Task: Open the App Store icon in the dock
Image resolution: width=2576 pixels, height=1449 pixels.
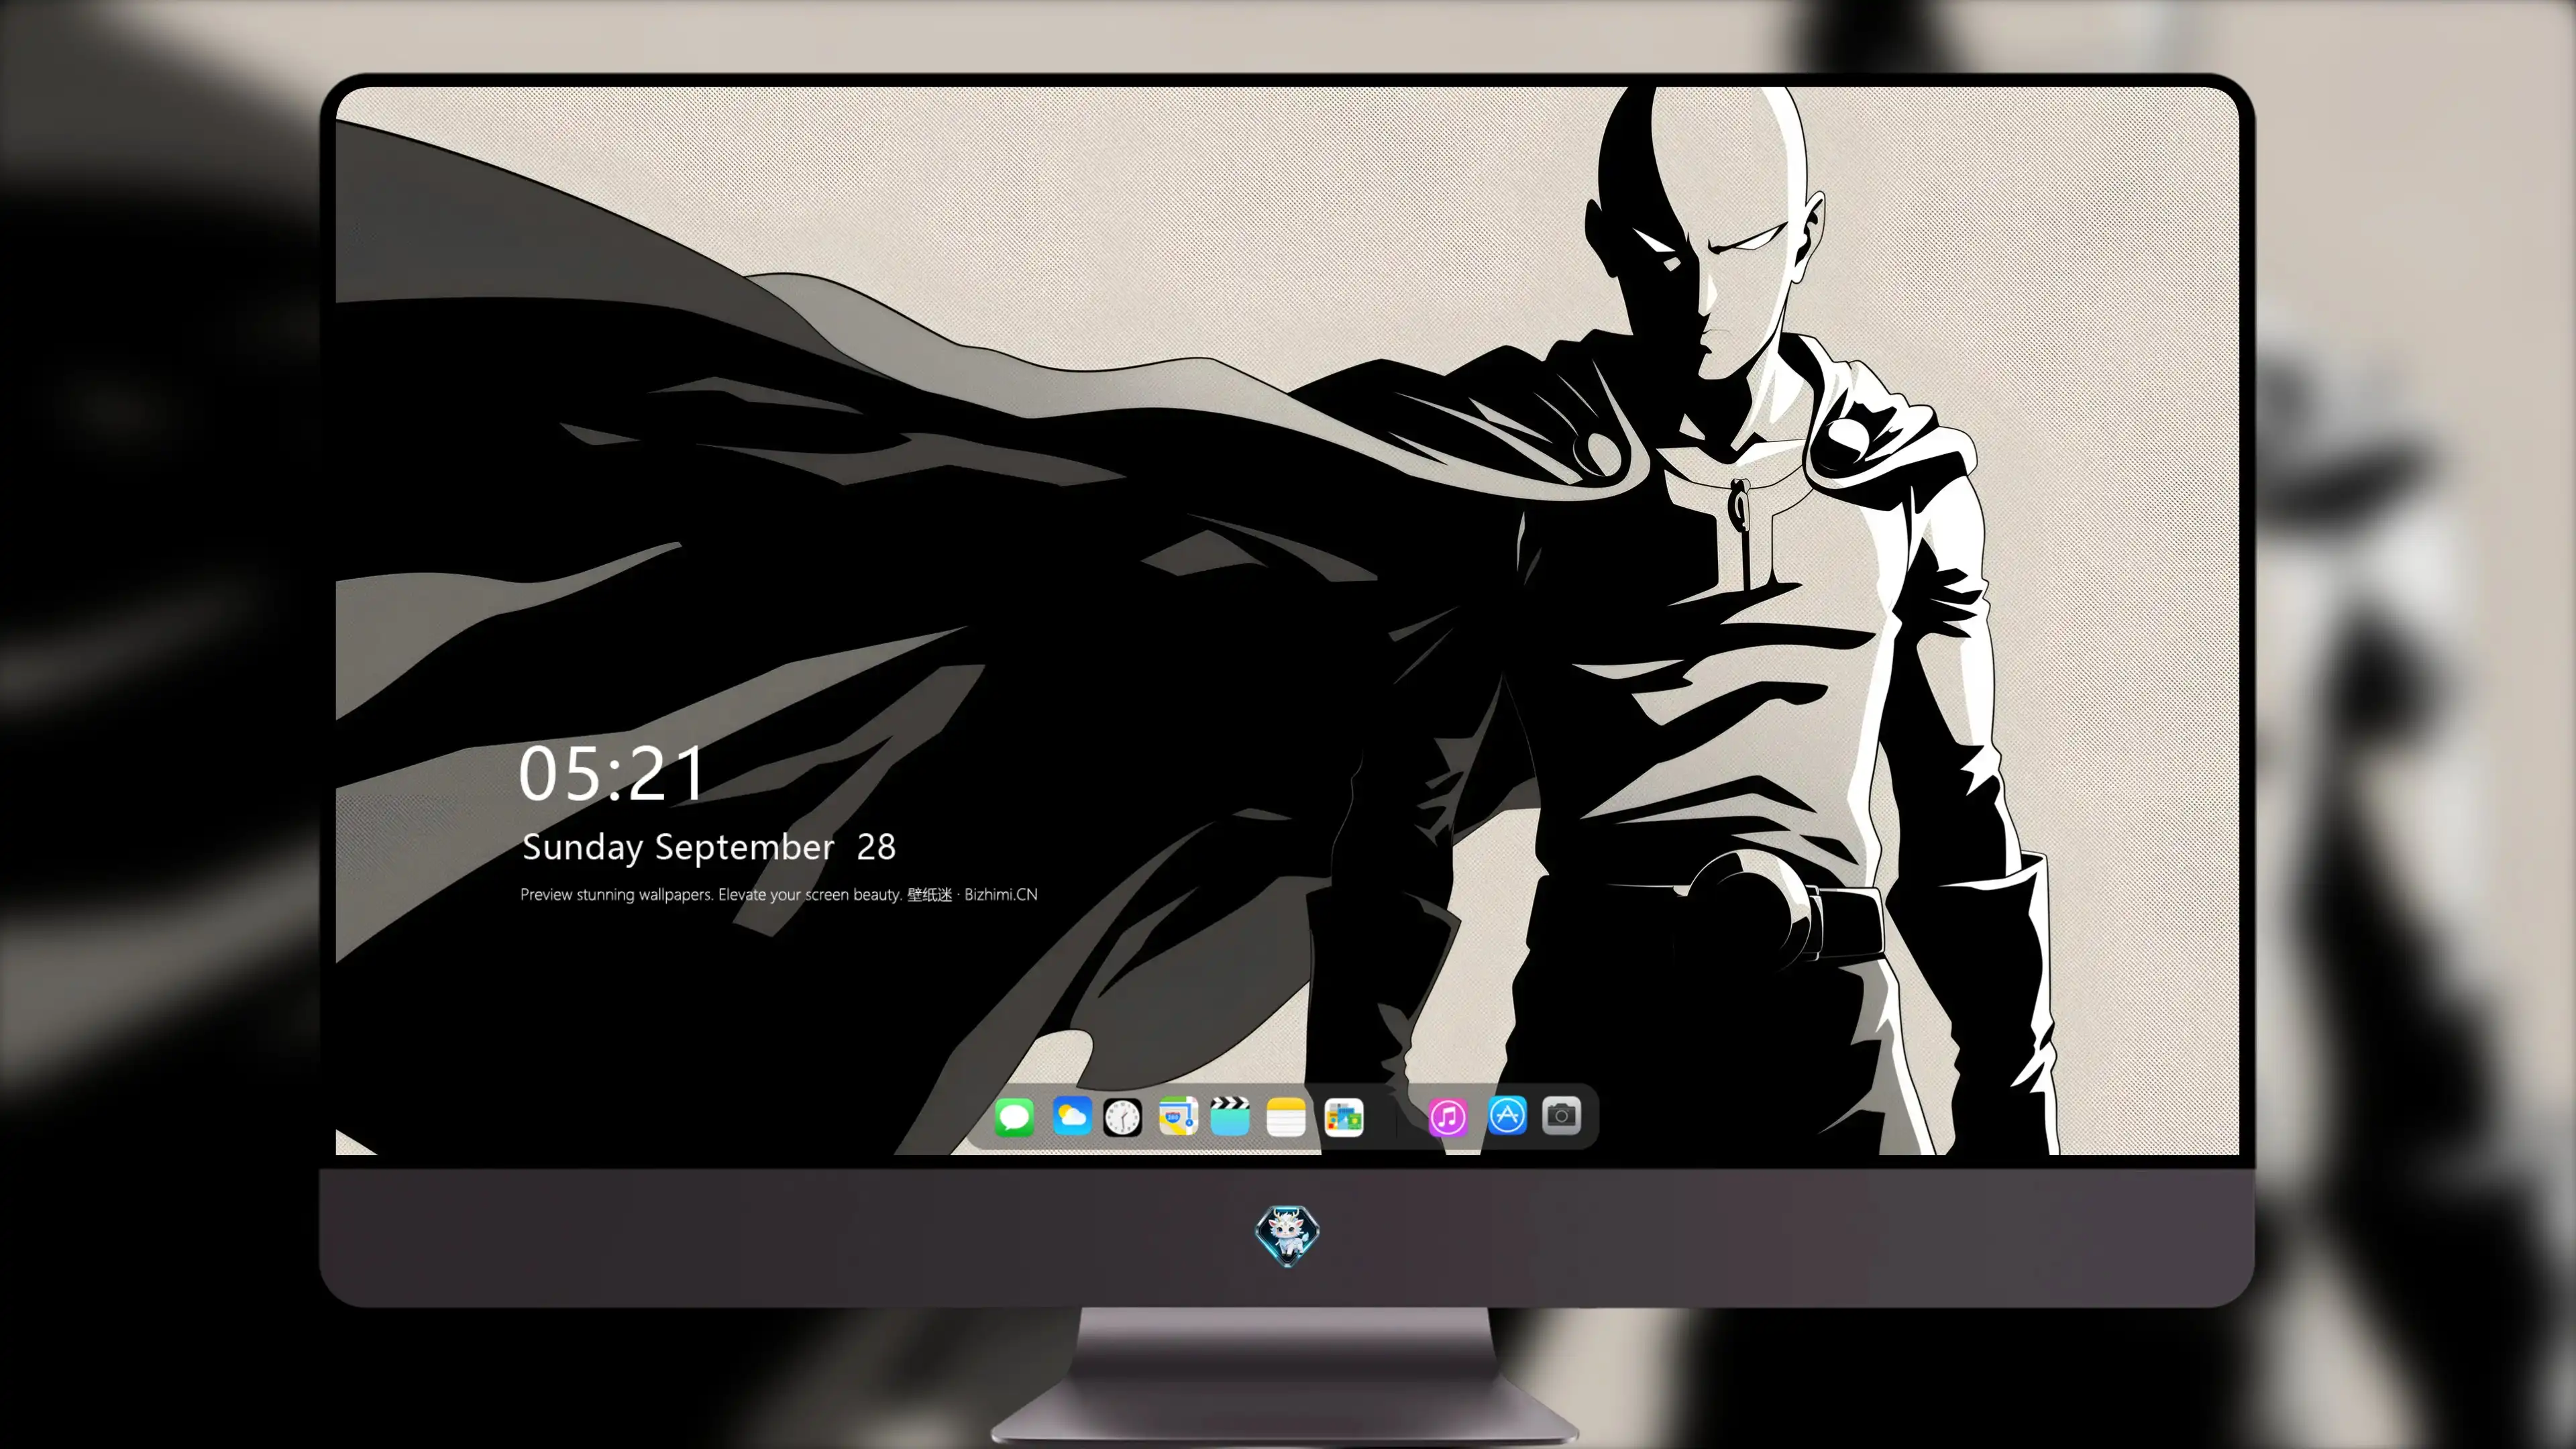Action: click(1507, 1115)
